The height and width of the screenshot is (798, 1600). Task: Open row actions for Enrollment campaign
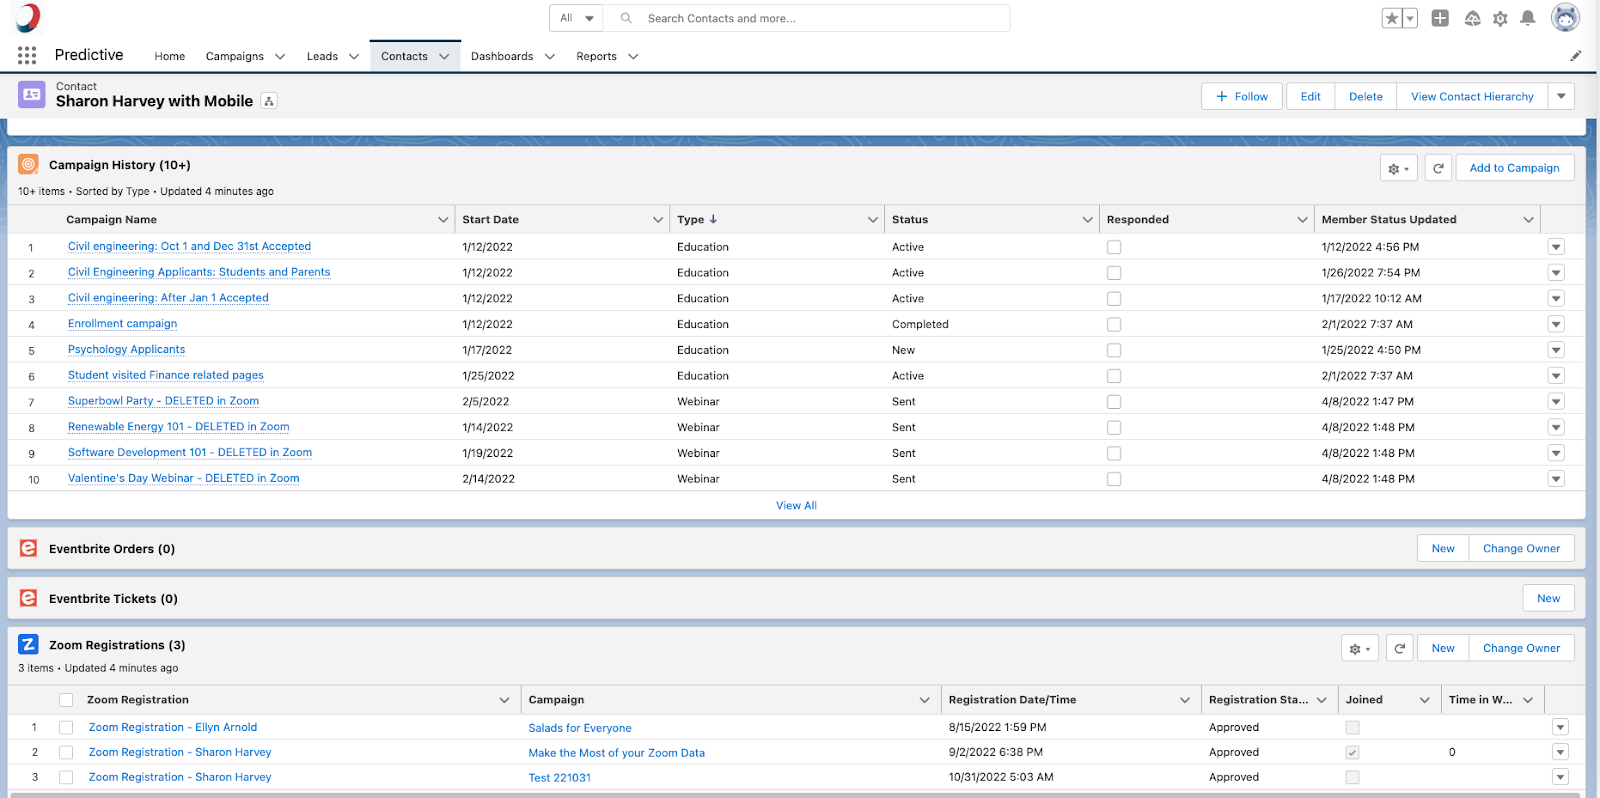point(1556,324)
